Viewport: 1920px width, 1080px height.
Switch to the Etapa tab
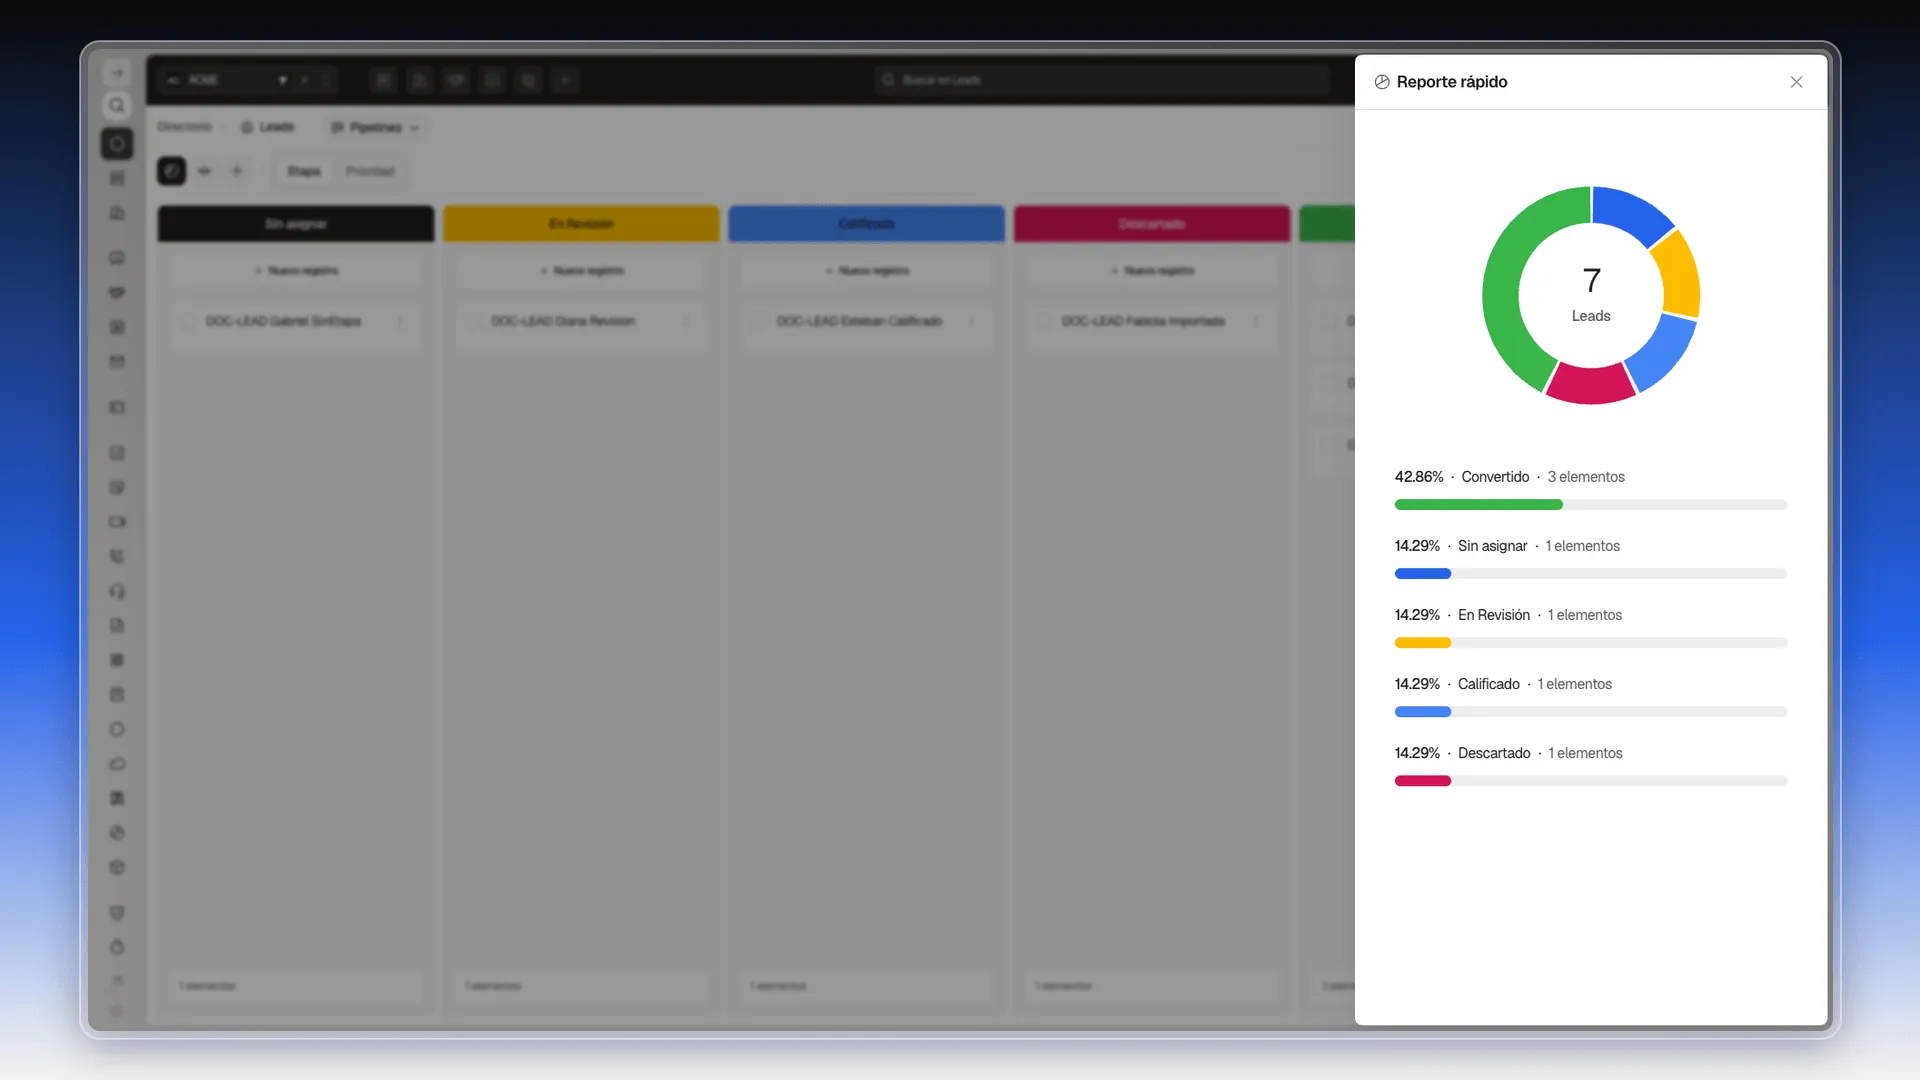click(304, 171)
